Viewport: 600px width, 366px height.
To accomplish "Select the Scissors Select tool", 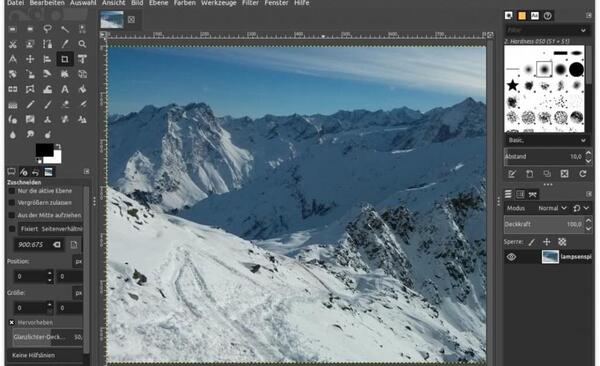I will pyautogui.click(x=13, y=44).
